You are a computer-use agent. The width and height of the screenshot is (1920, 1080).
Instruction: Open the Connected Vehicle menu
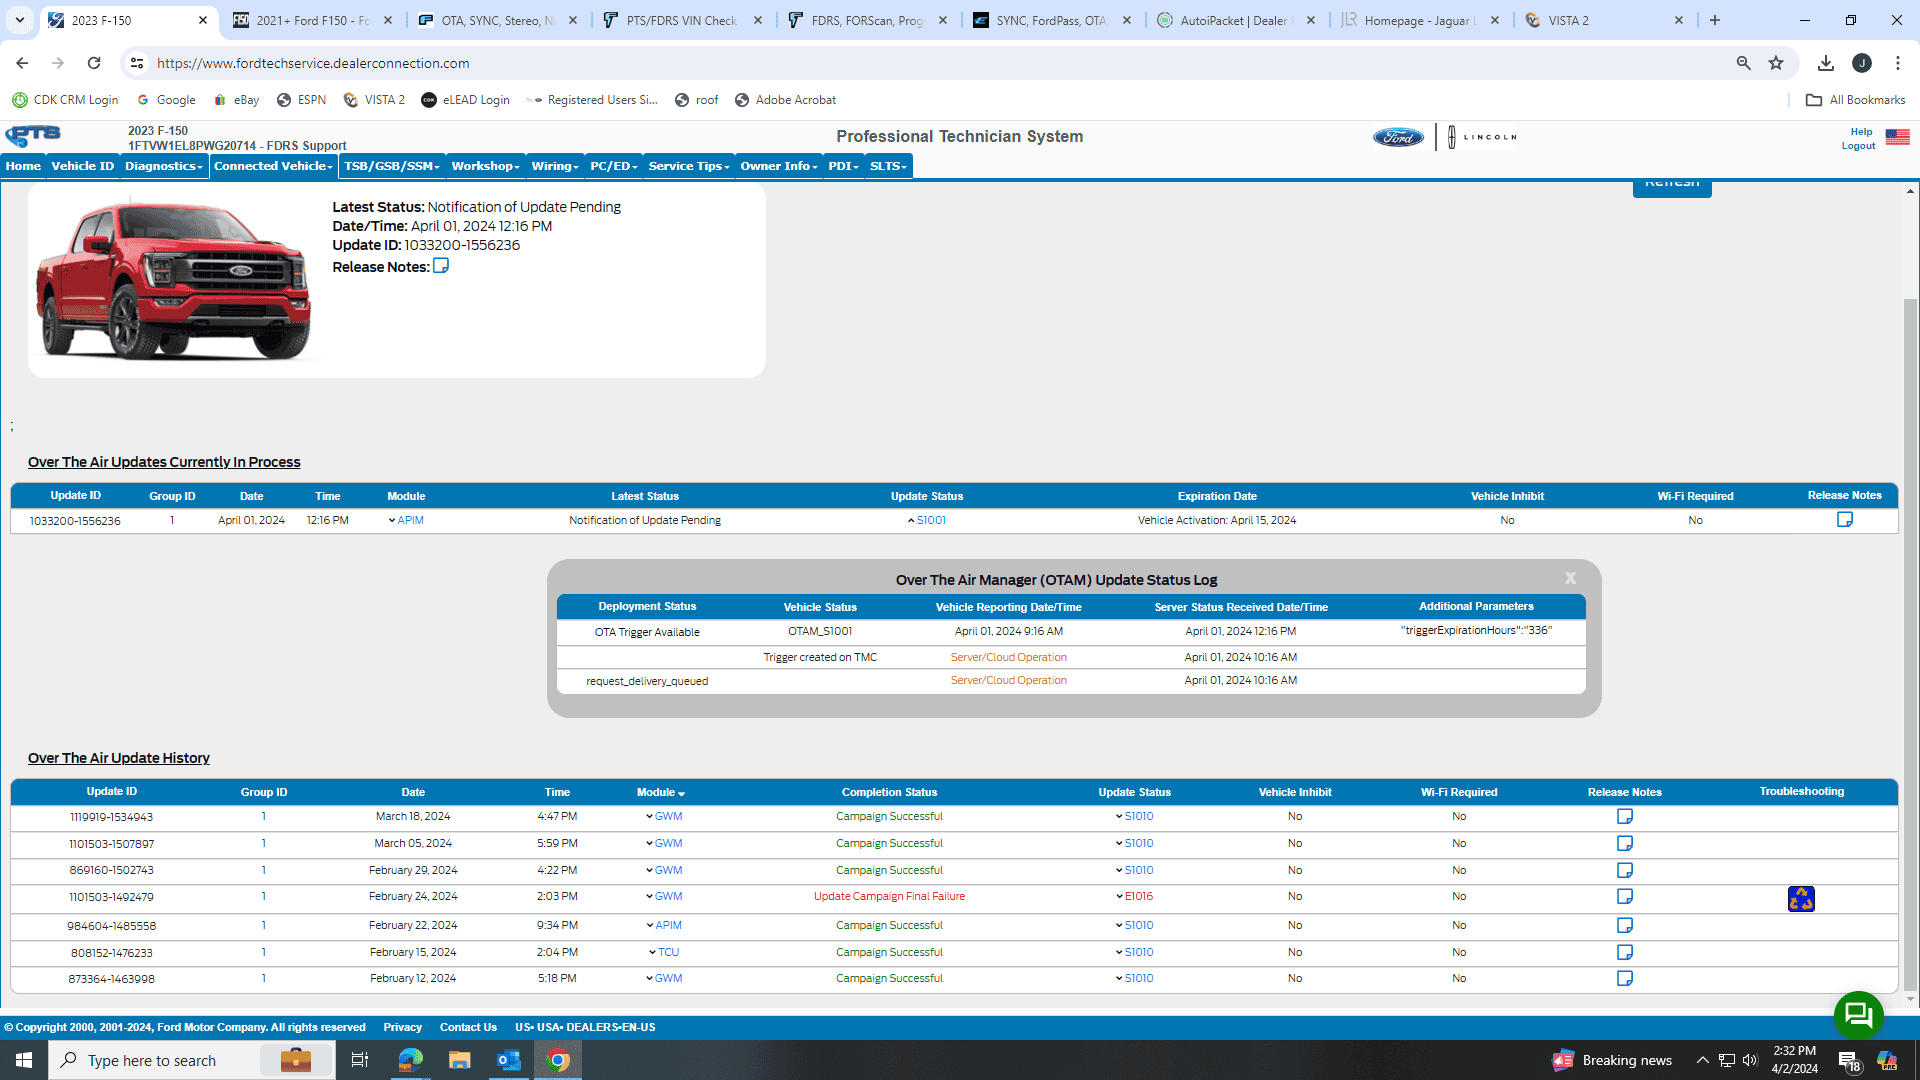click(273, 166)
